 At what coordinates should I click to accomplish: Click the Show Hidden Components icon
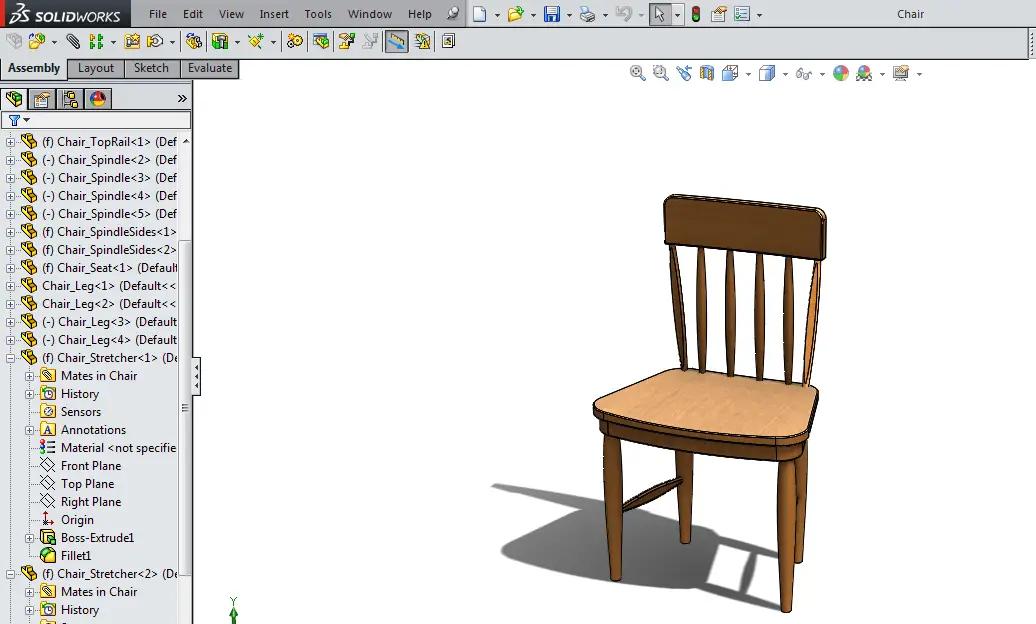pyautogui.click(x=194, y=42)
